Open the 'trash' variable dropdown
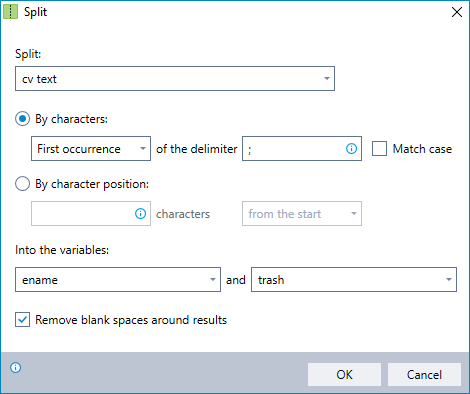 pos(354,280)
